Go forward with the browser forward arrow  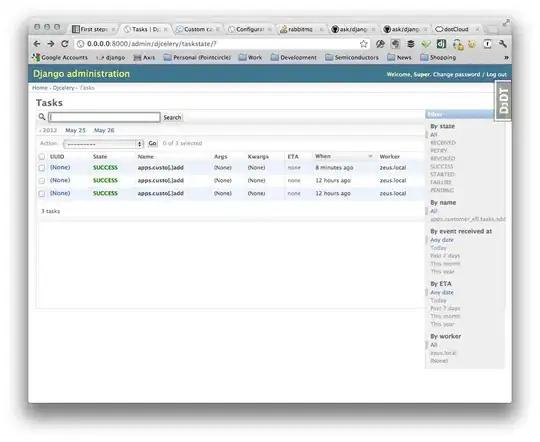pyautogui.click(x=51, y=44)
